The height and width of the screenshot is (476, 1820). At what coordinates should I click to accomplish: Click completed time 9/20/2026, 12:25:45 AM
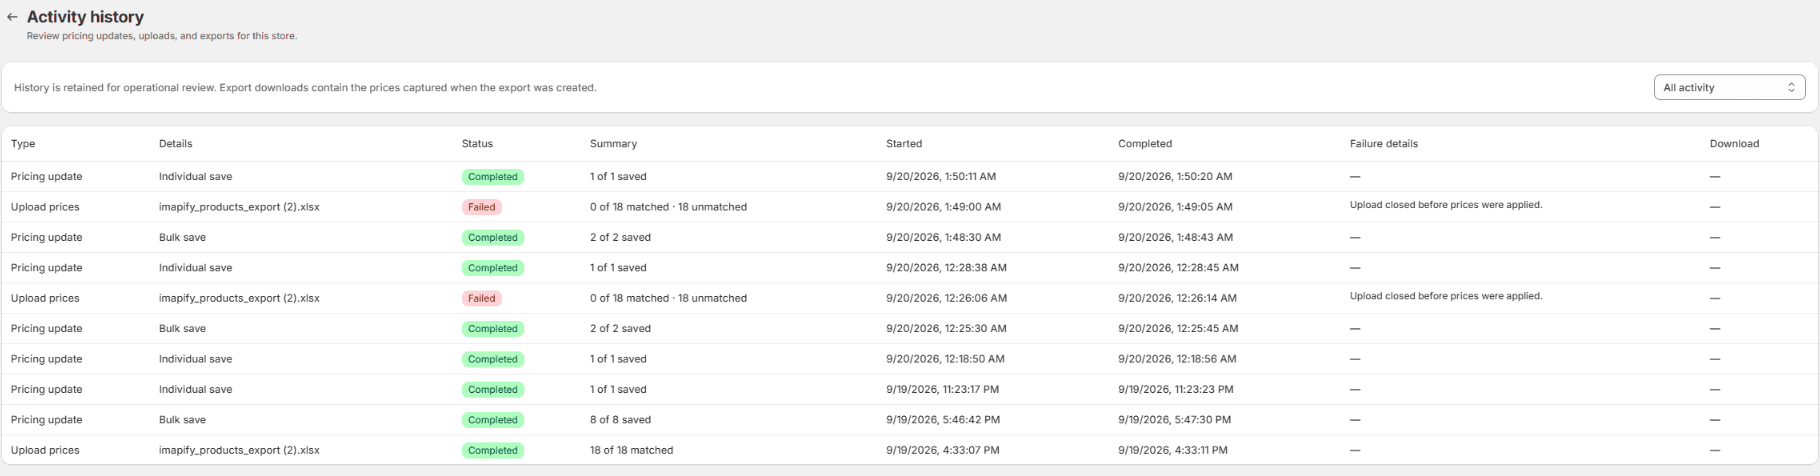point(1178,328)
